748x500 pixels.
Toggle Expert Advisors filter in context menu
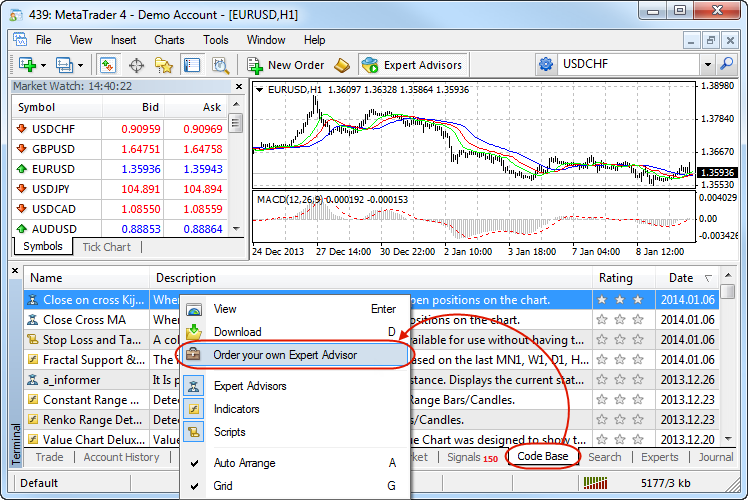coord(249,386)
